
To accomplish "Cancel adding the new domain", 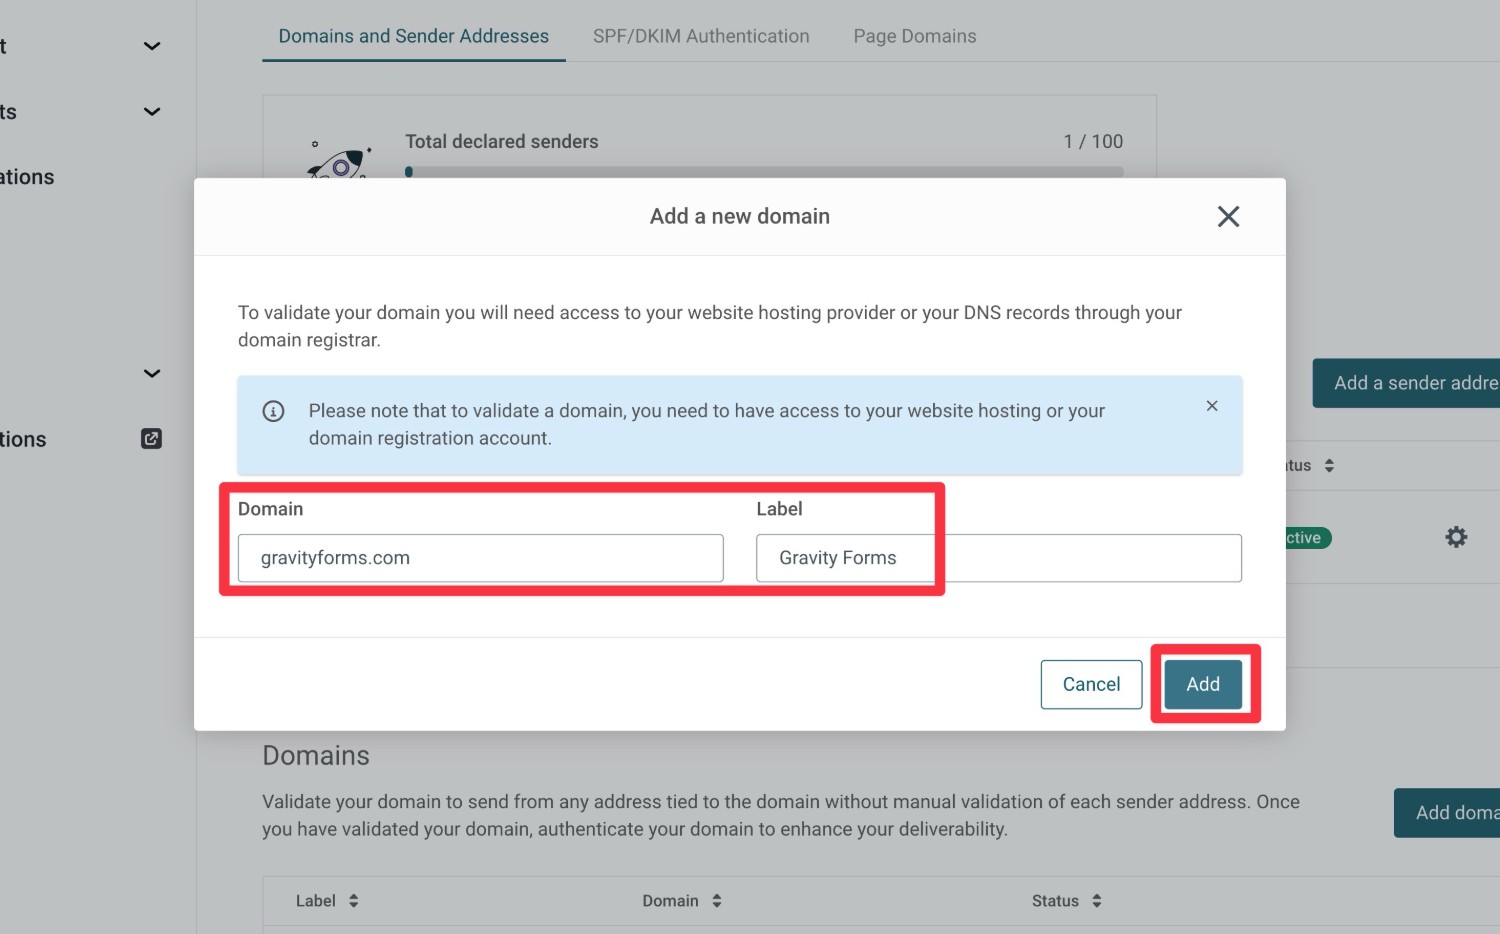I will (x=1091, y=684).
